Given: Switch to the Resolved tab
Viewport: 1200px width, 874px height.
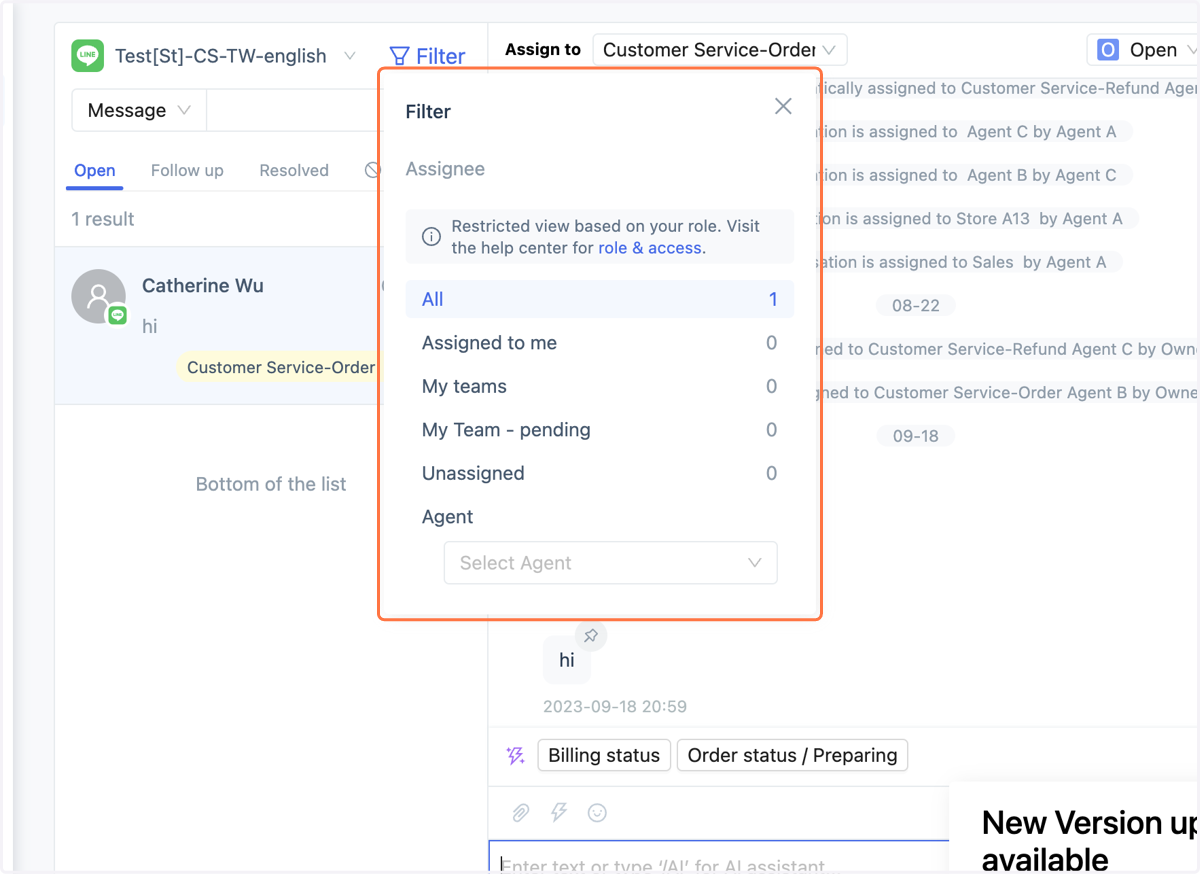Looking at the screenshot, I should 294,171.
